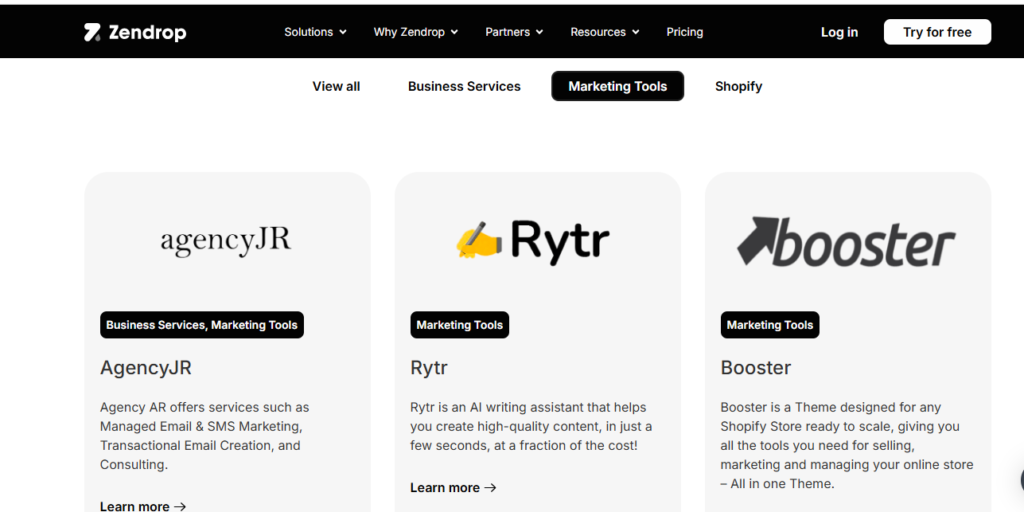1024x512 pixels.
Task: Go to the Pricing page
Action: click(684, 32)
